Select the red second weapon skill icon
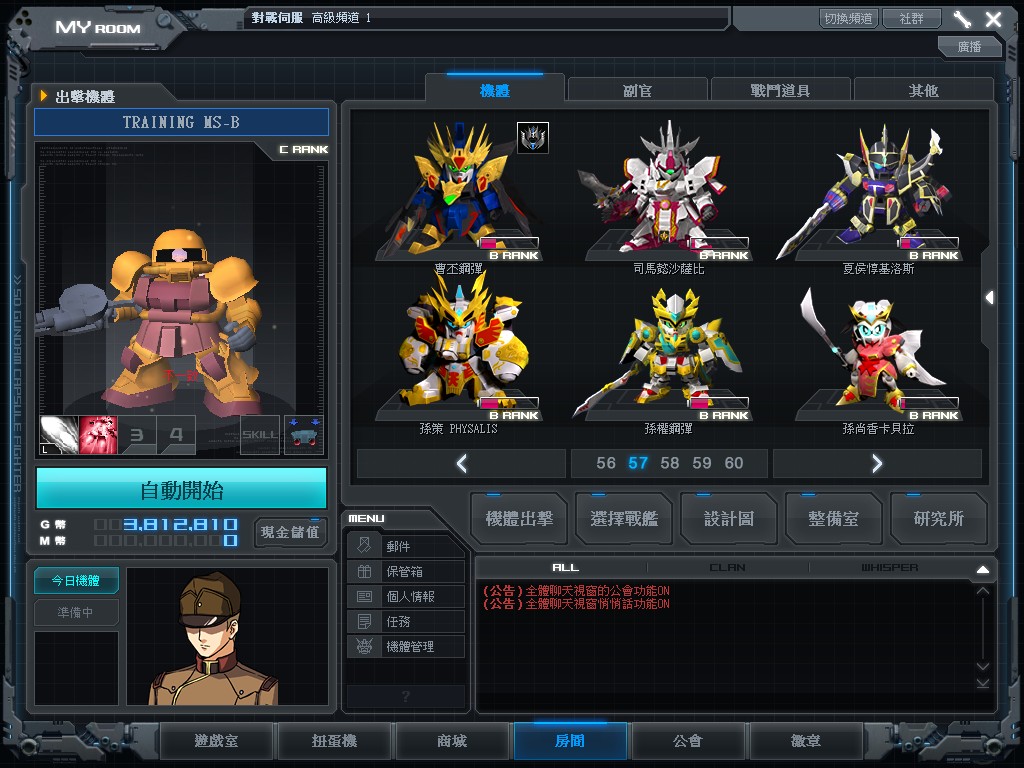1024x768 pixels. (x=98, y=435)
